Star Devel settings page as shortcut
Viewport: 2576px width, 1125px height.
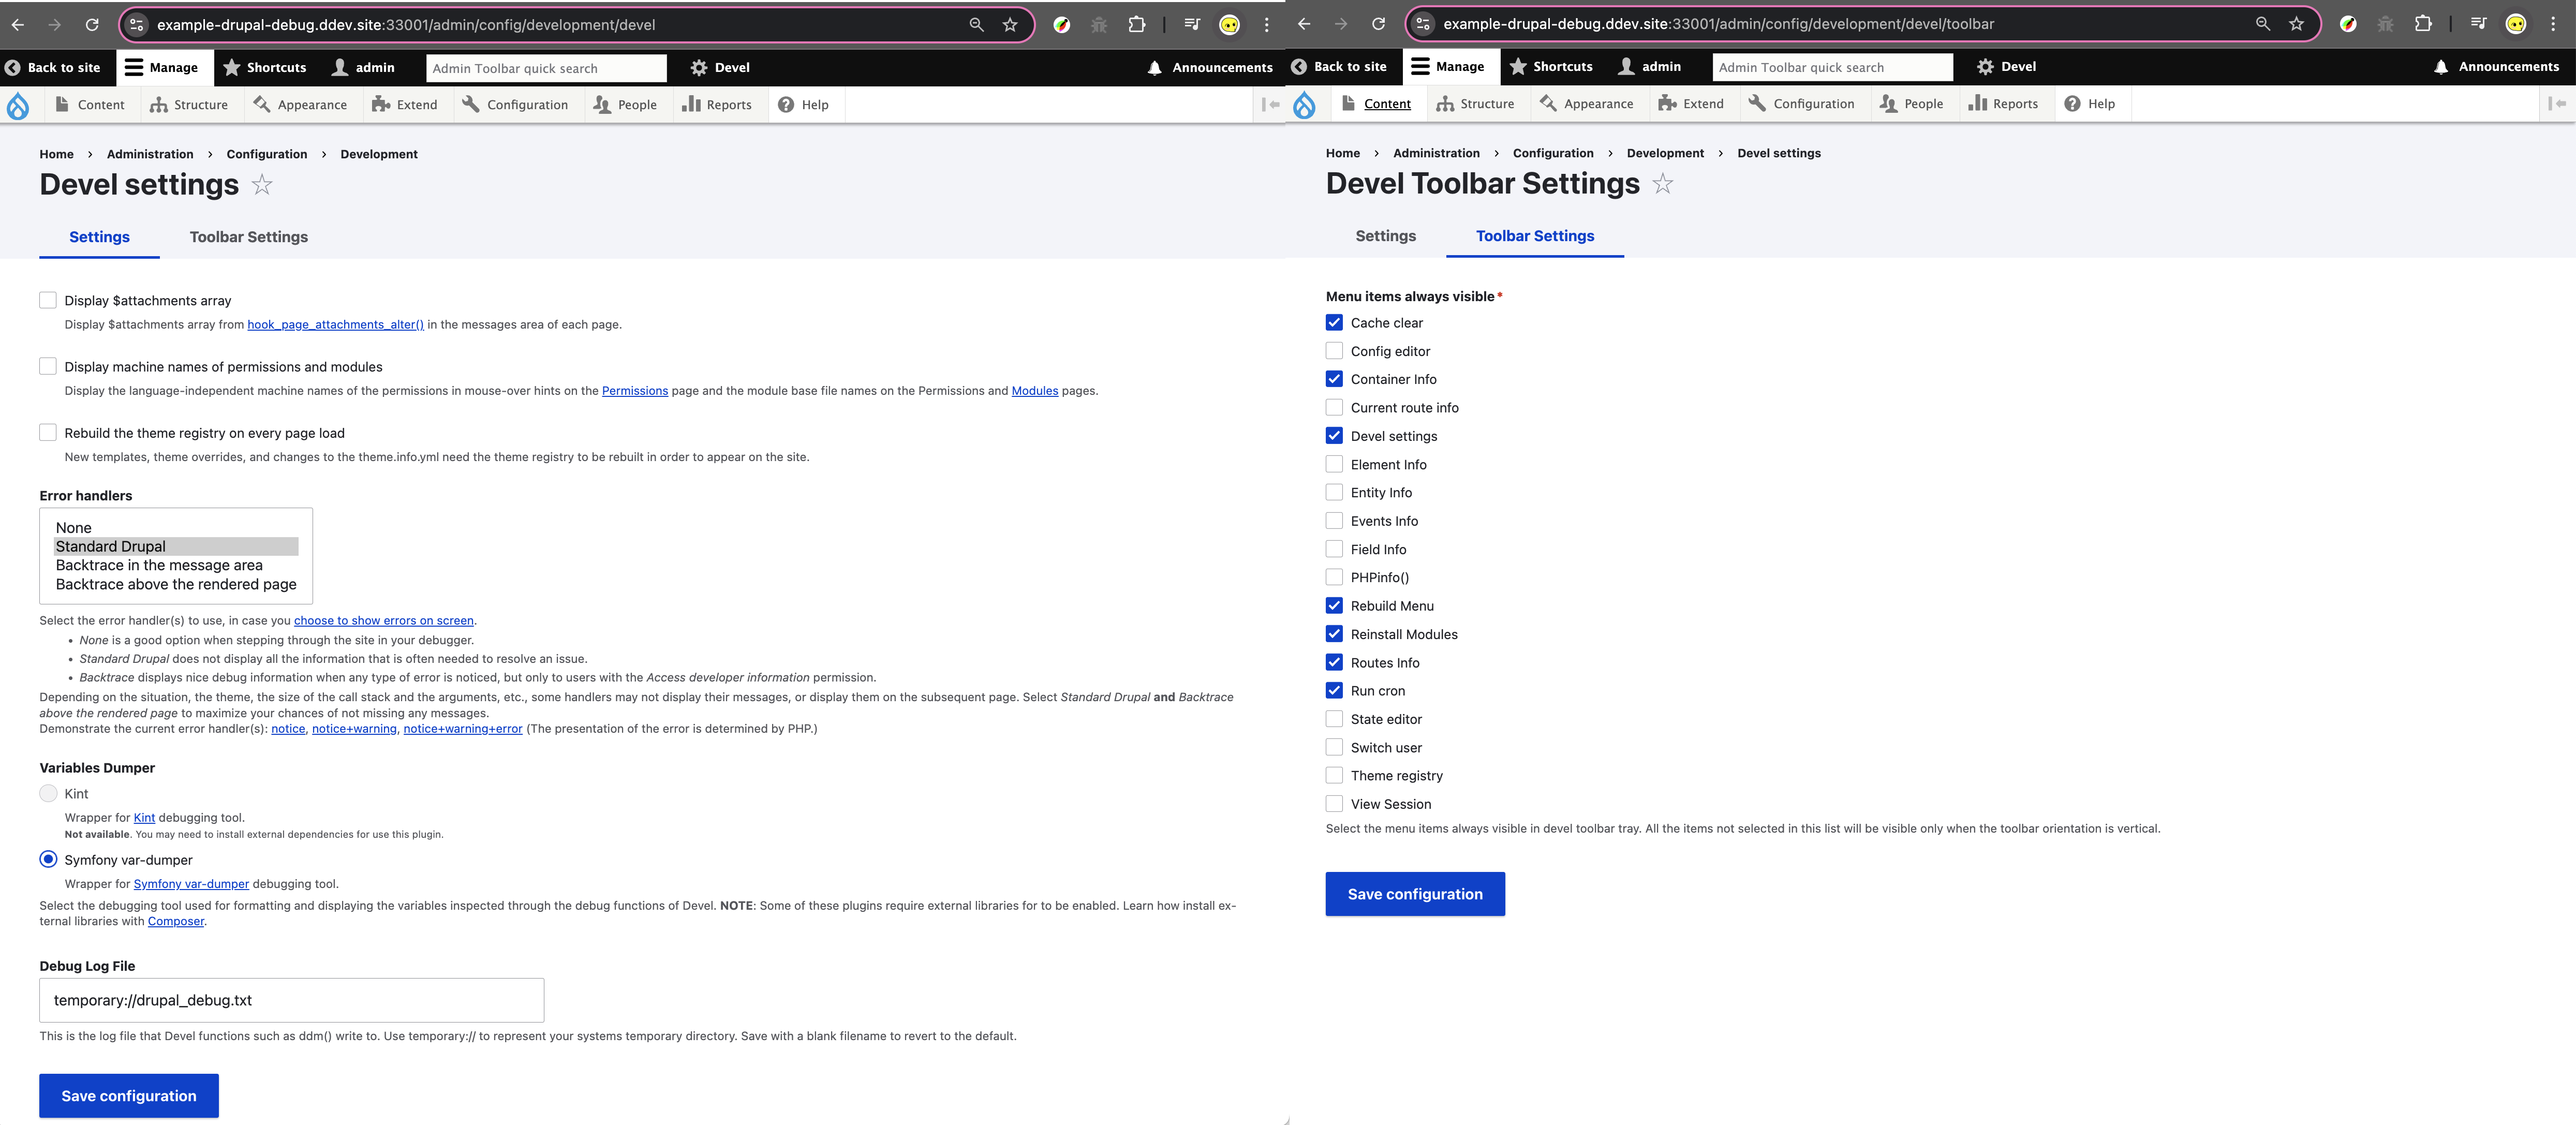click(x=262, y=185)
